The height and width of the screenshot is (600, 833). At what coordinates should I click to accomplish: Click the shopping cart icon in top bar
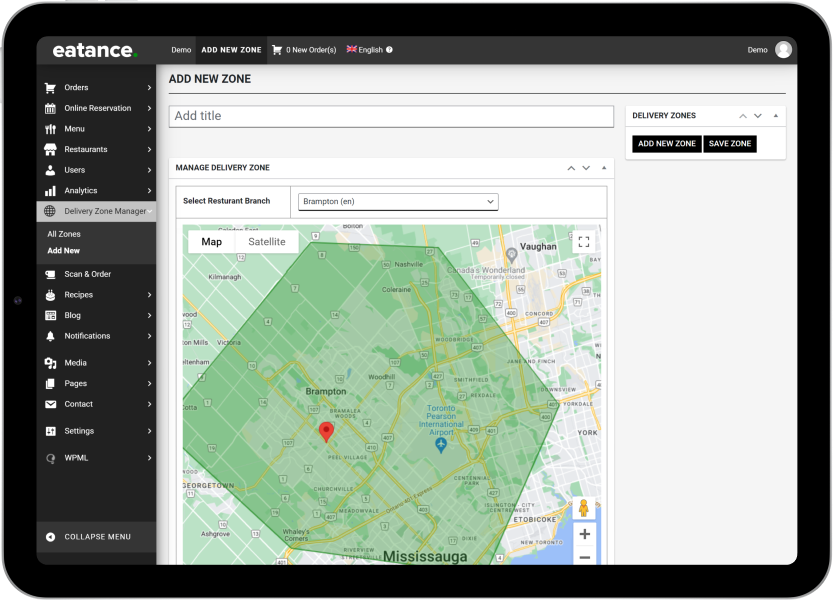[277, 50]
